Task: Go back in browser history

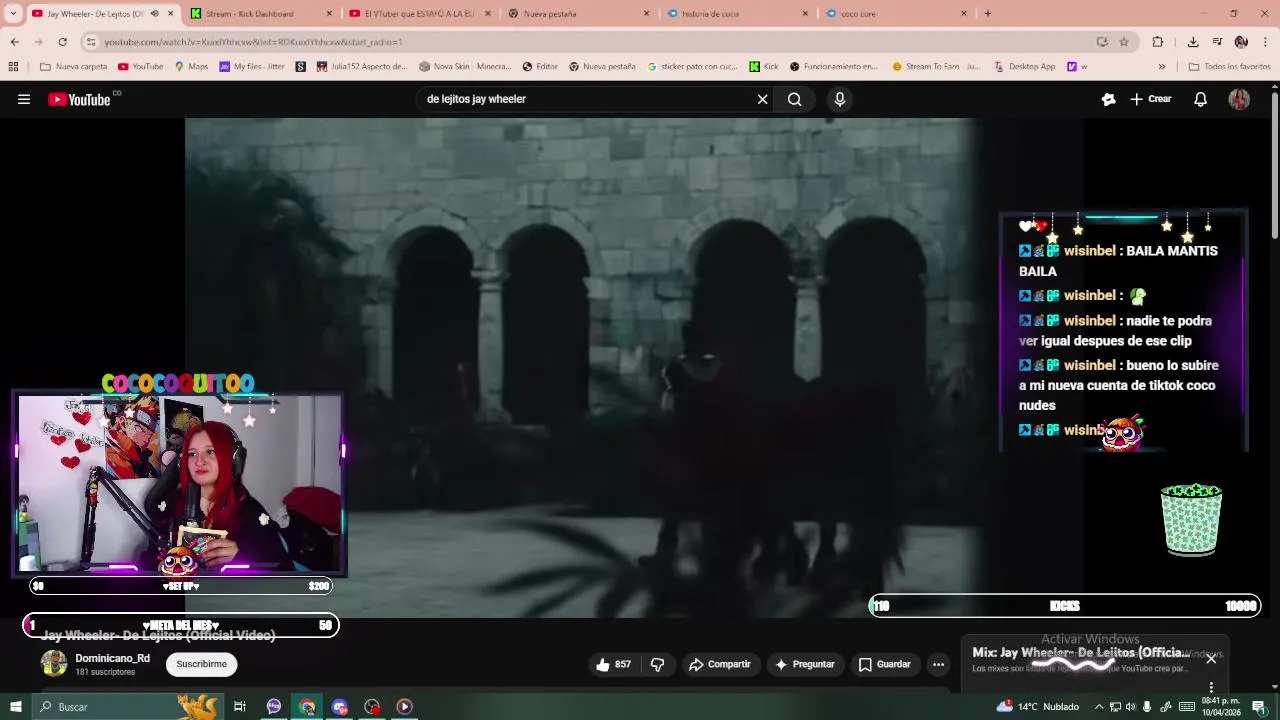Action: point(14,42)
